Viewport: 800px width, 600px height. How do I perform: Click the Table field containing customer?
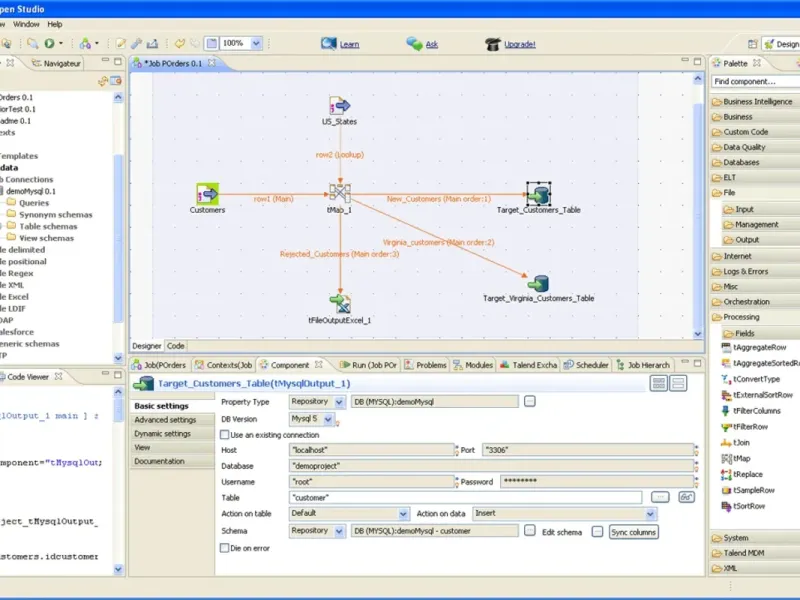point(465,497)
